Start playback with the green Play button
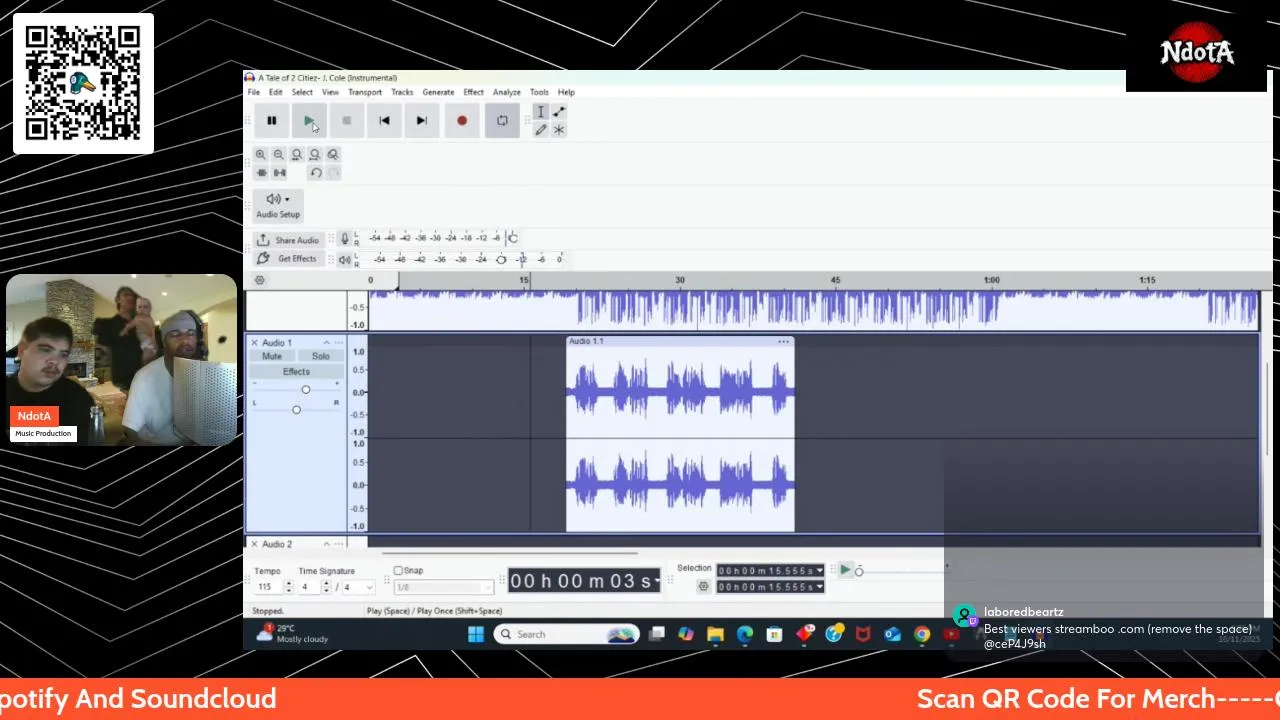The image size is (1280, 720). [x=309, y=121]
